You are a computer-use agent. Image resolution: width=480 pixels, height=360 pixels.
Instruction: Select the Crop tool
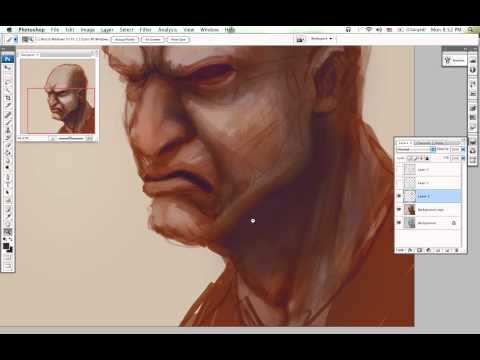pos(8,98)
